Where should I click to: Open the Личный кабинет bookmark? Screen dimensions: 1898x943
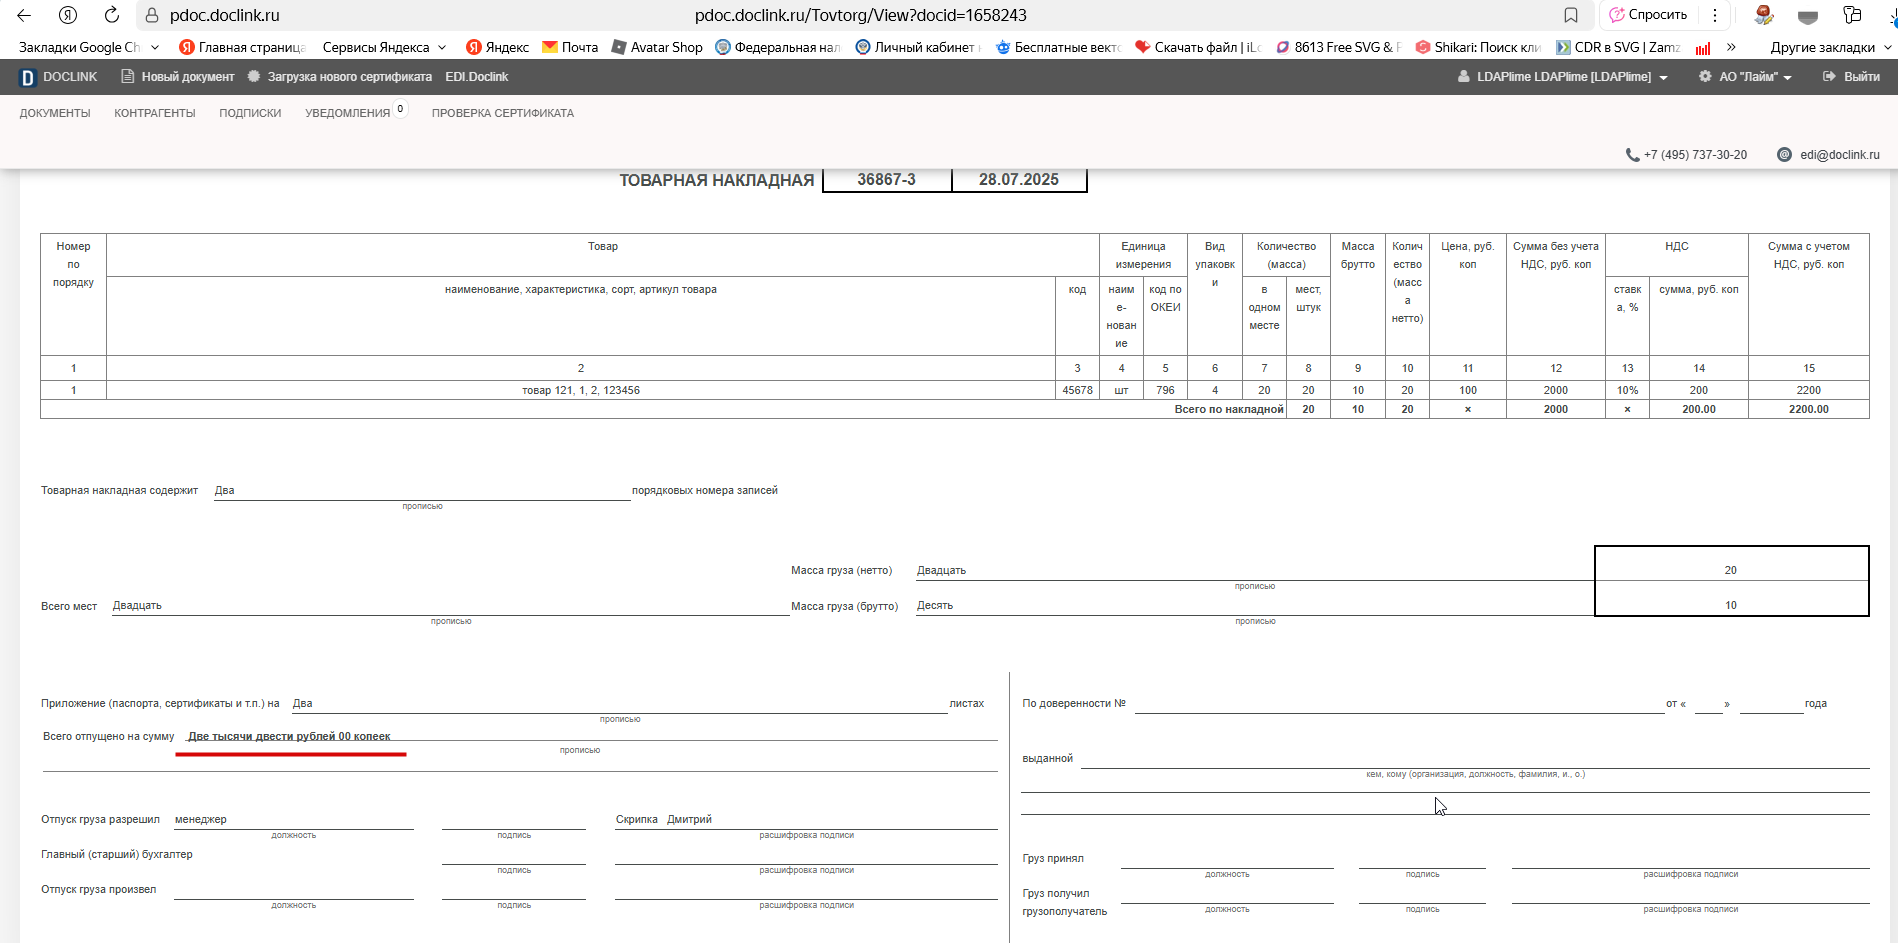click(x=918, y=47)
